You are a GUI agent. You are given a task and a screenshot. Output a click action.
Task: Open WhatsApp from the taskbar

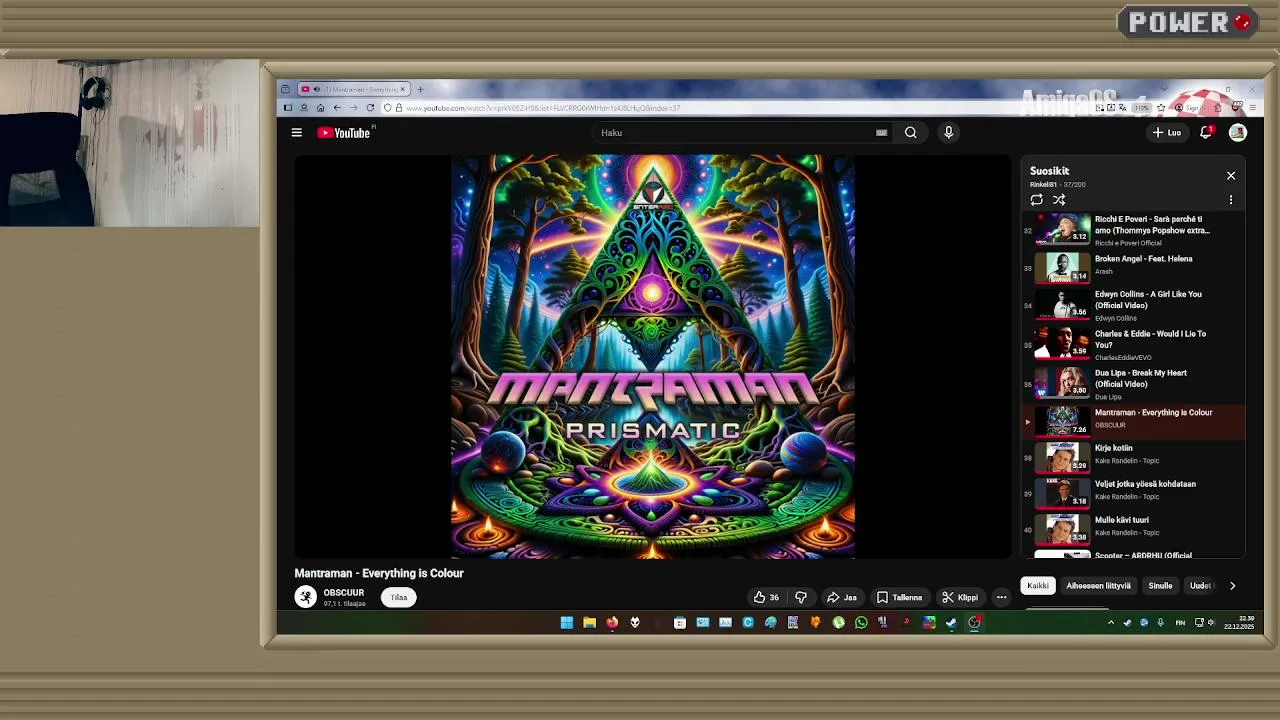click(861, 623)
